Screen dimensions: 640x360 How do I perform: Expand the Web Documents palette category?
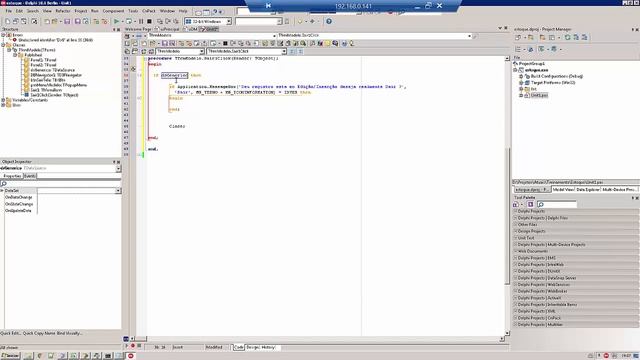tap(576, 251)
